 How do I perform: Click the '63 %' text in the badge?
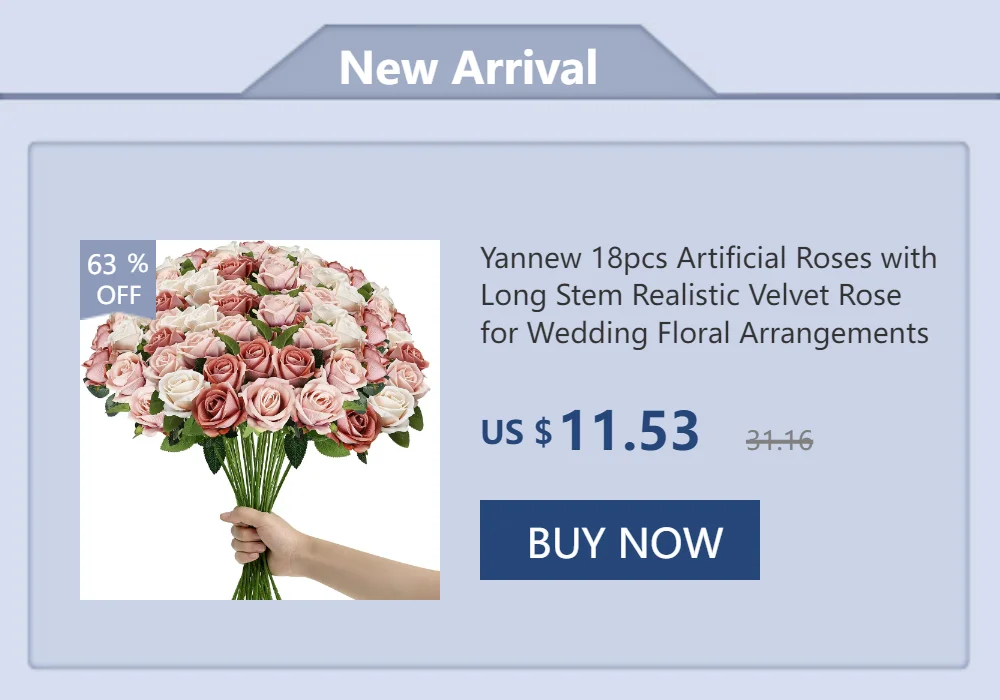118,264
